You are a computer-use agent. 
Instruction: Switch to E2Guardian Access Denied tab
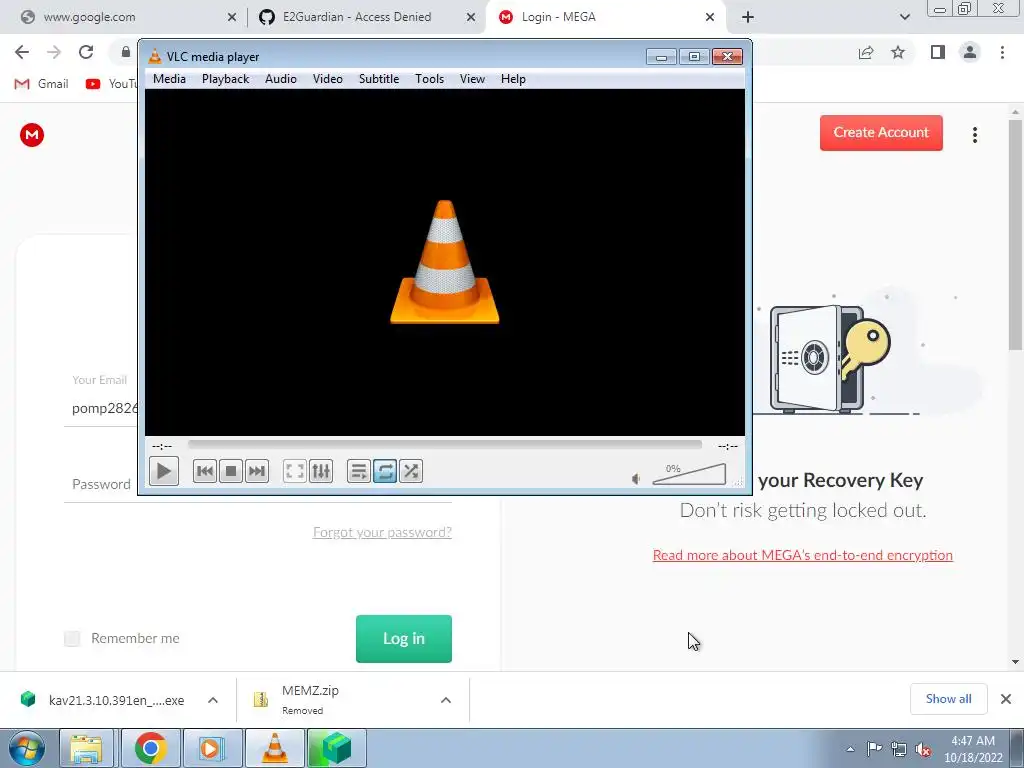[356, 17]
